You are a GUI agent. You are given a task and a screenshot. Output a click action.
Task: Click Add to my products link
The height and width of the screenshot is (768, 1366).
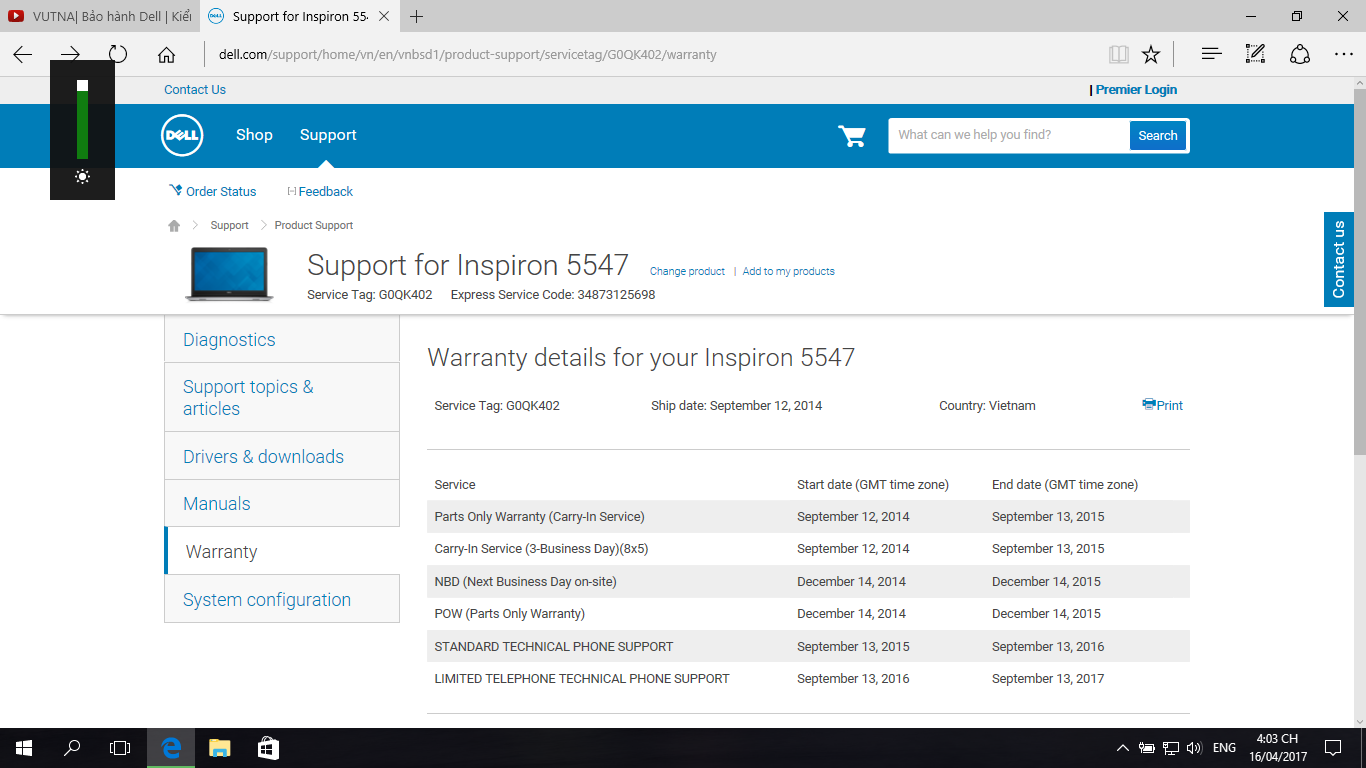(x=788, y=271)
